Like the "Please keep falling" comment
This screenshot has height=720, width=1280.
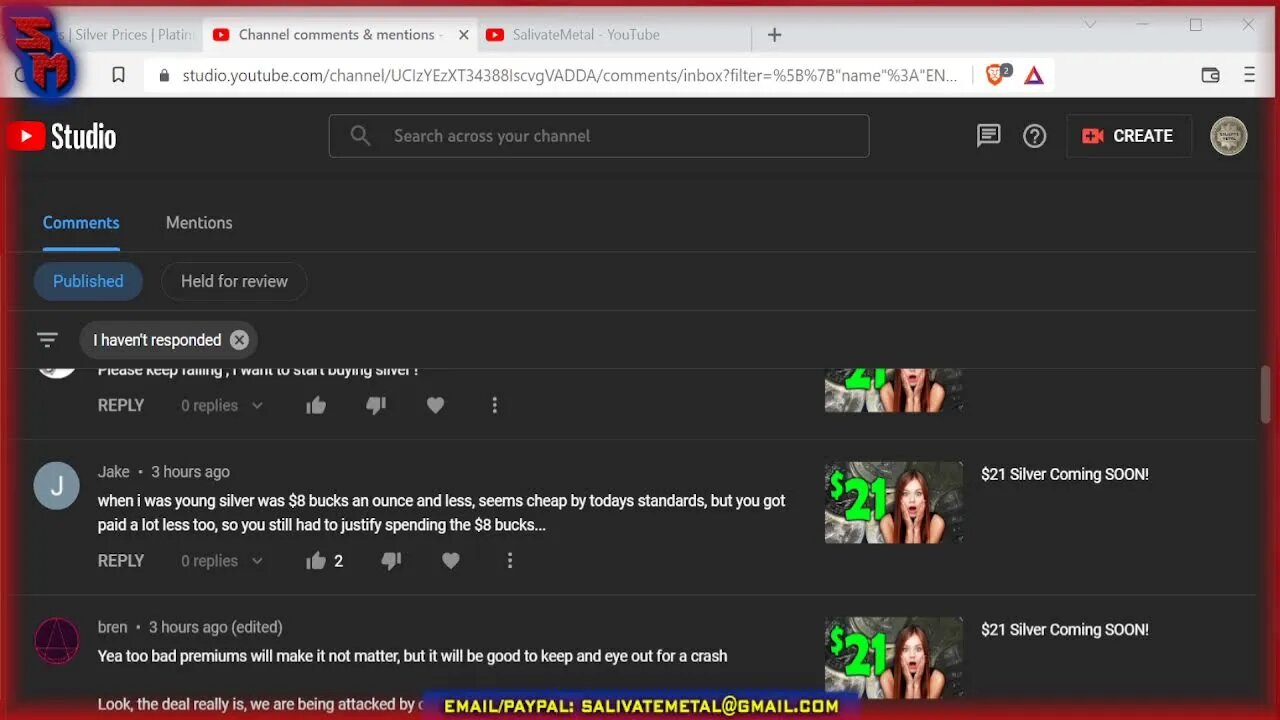tap(316, 405)
